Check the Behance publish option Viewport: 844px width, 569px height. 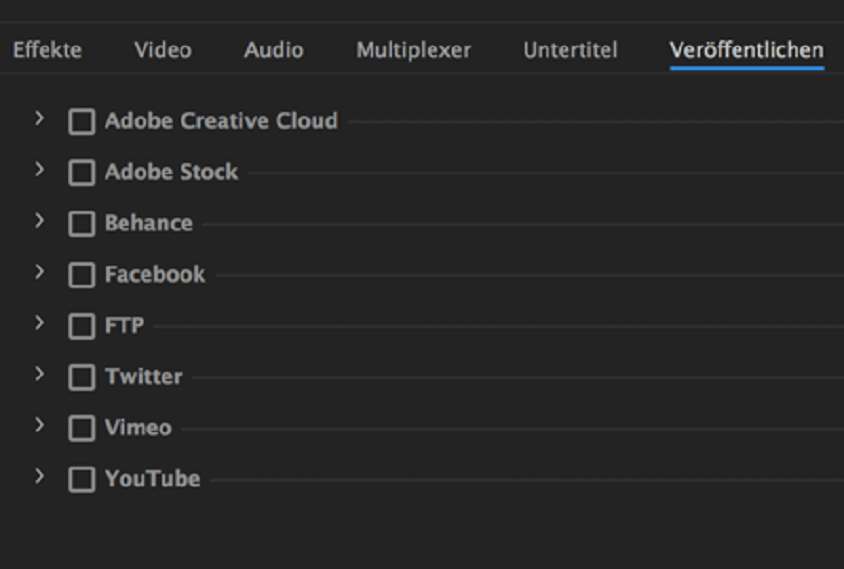[81, 224]
